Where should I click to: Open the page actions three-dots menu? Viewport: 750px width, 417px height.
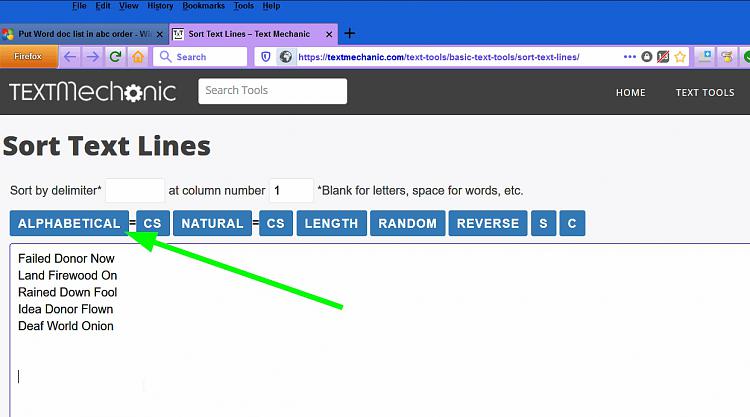point(629,57)
